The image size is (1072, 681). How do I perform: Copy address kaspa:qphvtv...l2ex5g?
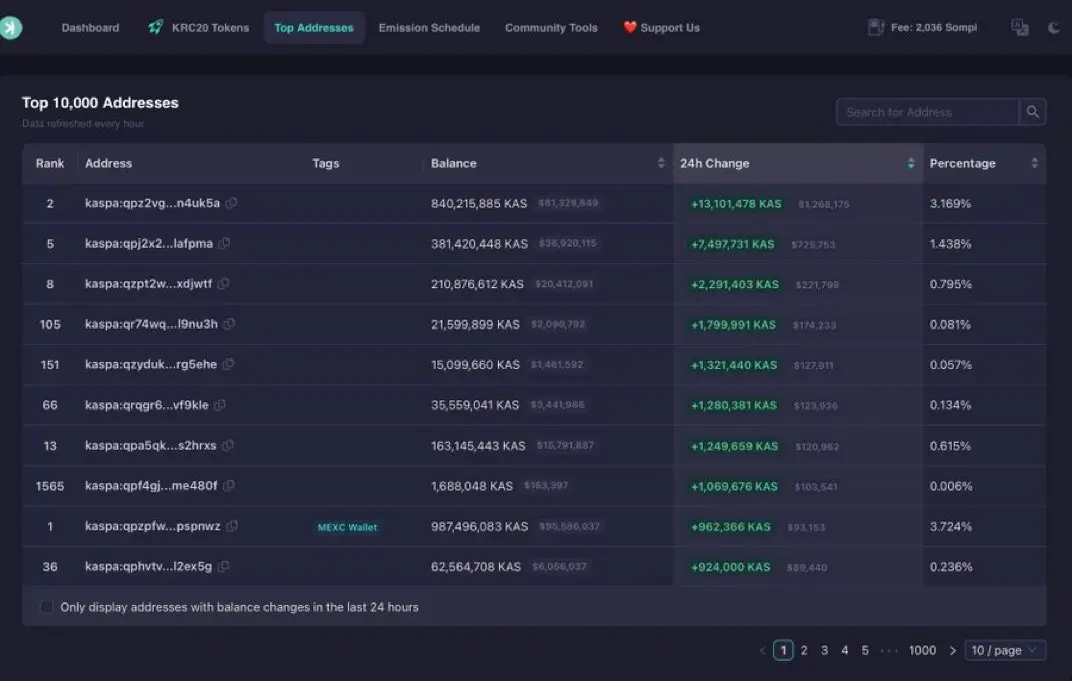tap(223, 566)
